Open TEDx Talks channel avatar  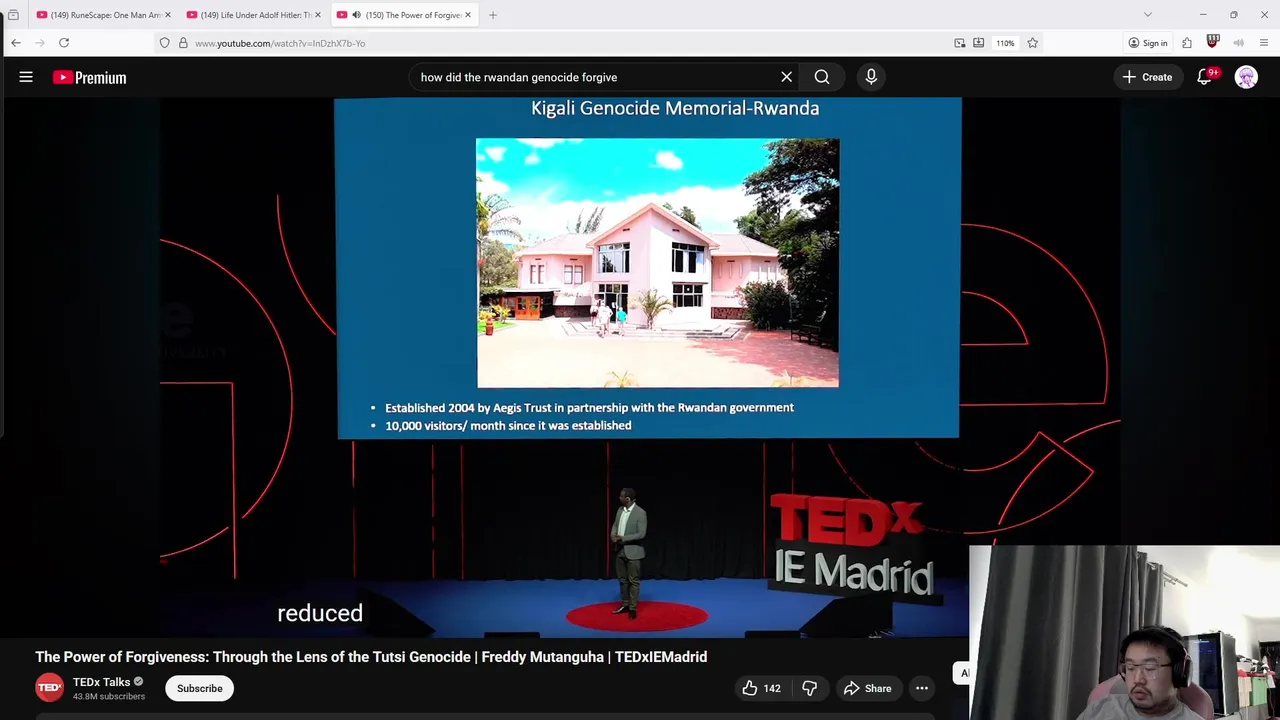tap(49, 688)
